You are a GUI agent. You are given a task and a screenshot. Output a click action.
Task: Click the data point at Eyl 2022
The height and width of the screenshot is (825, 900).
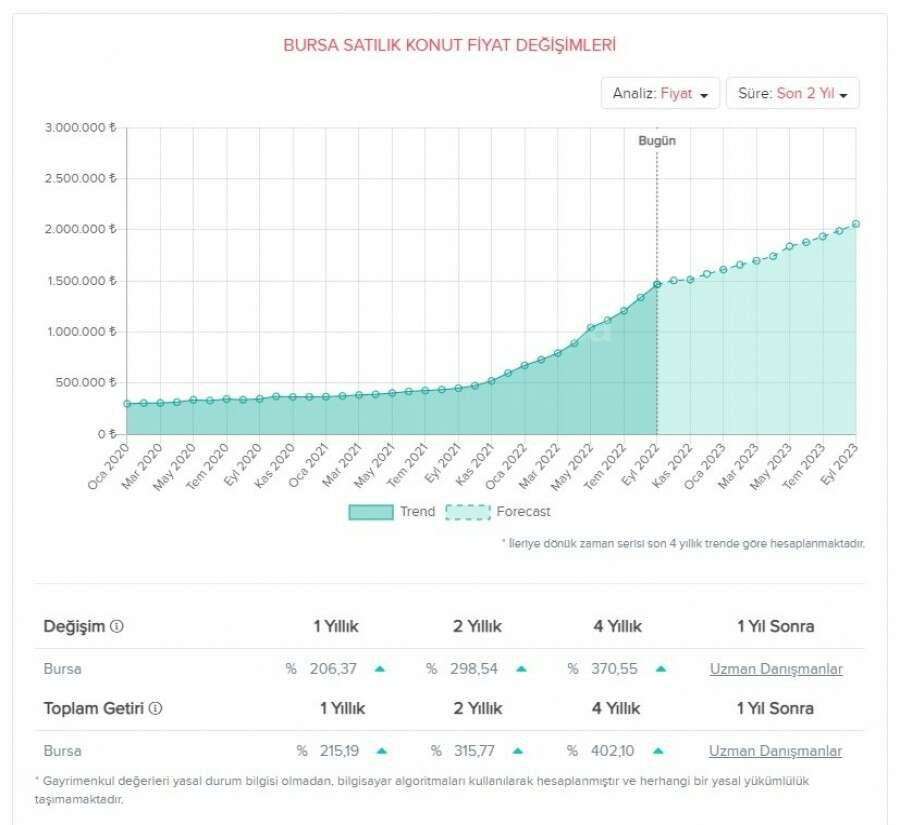click(x=657, y=285)
